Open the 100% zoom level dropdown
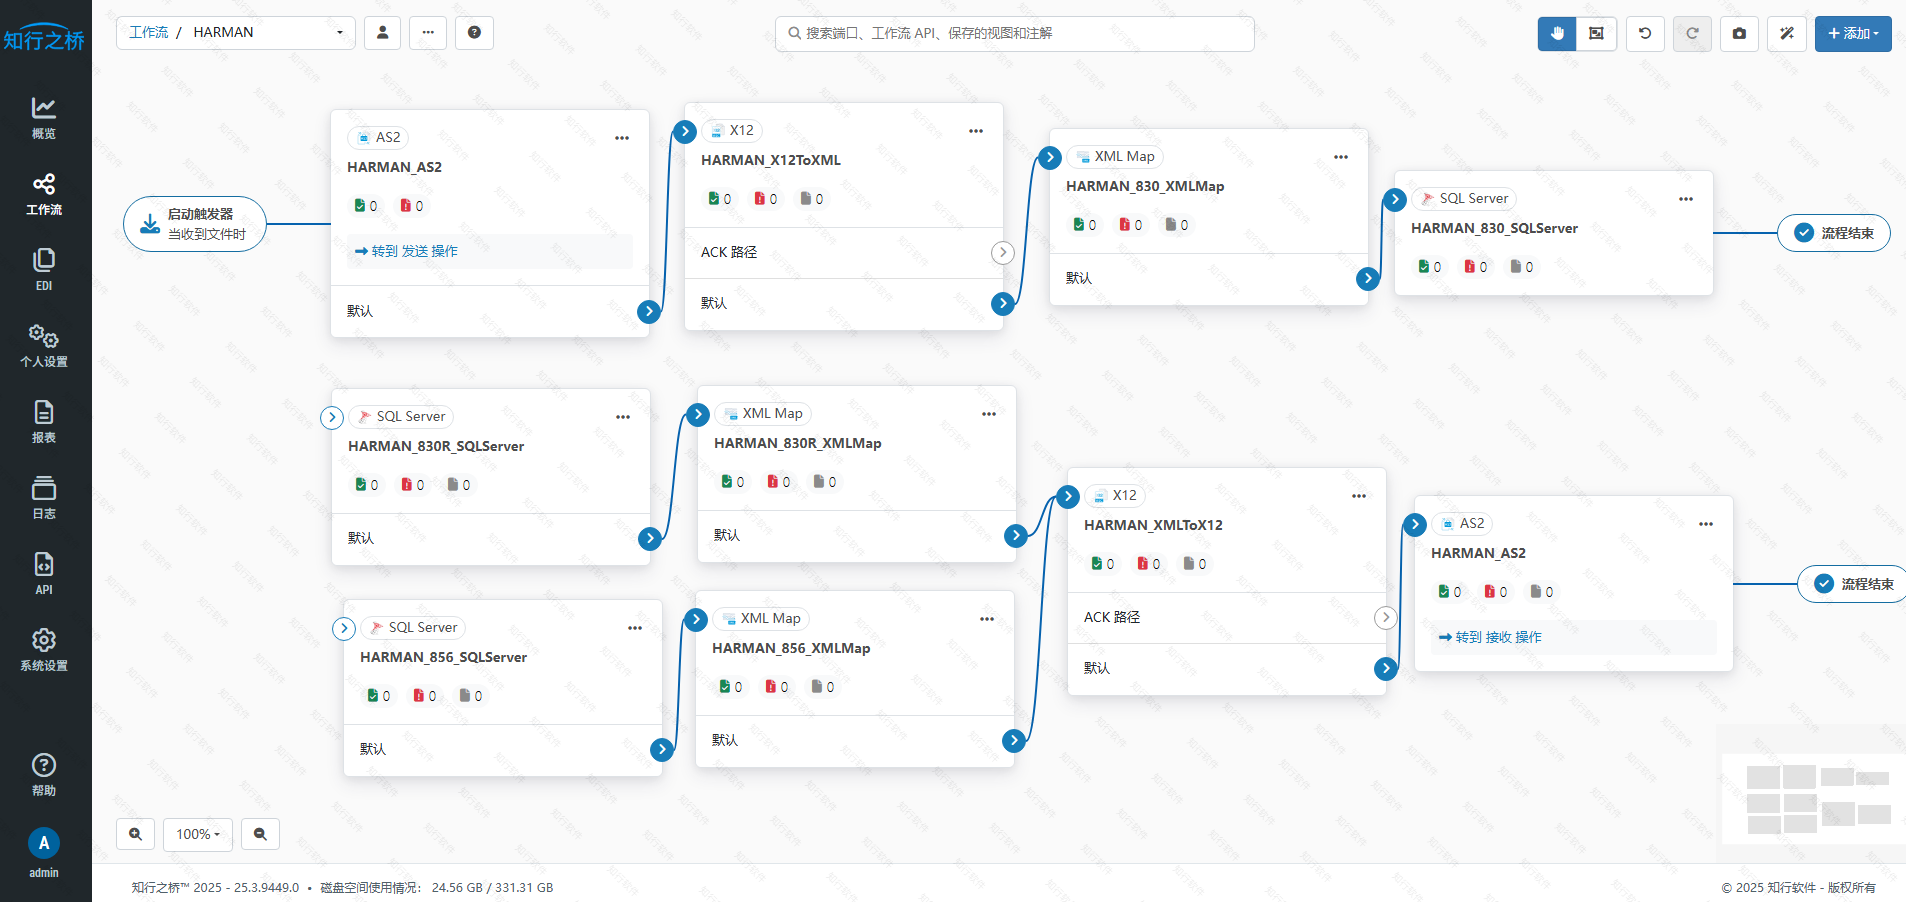Screen dimensions: 1906x902 (x=198, y=834)
